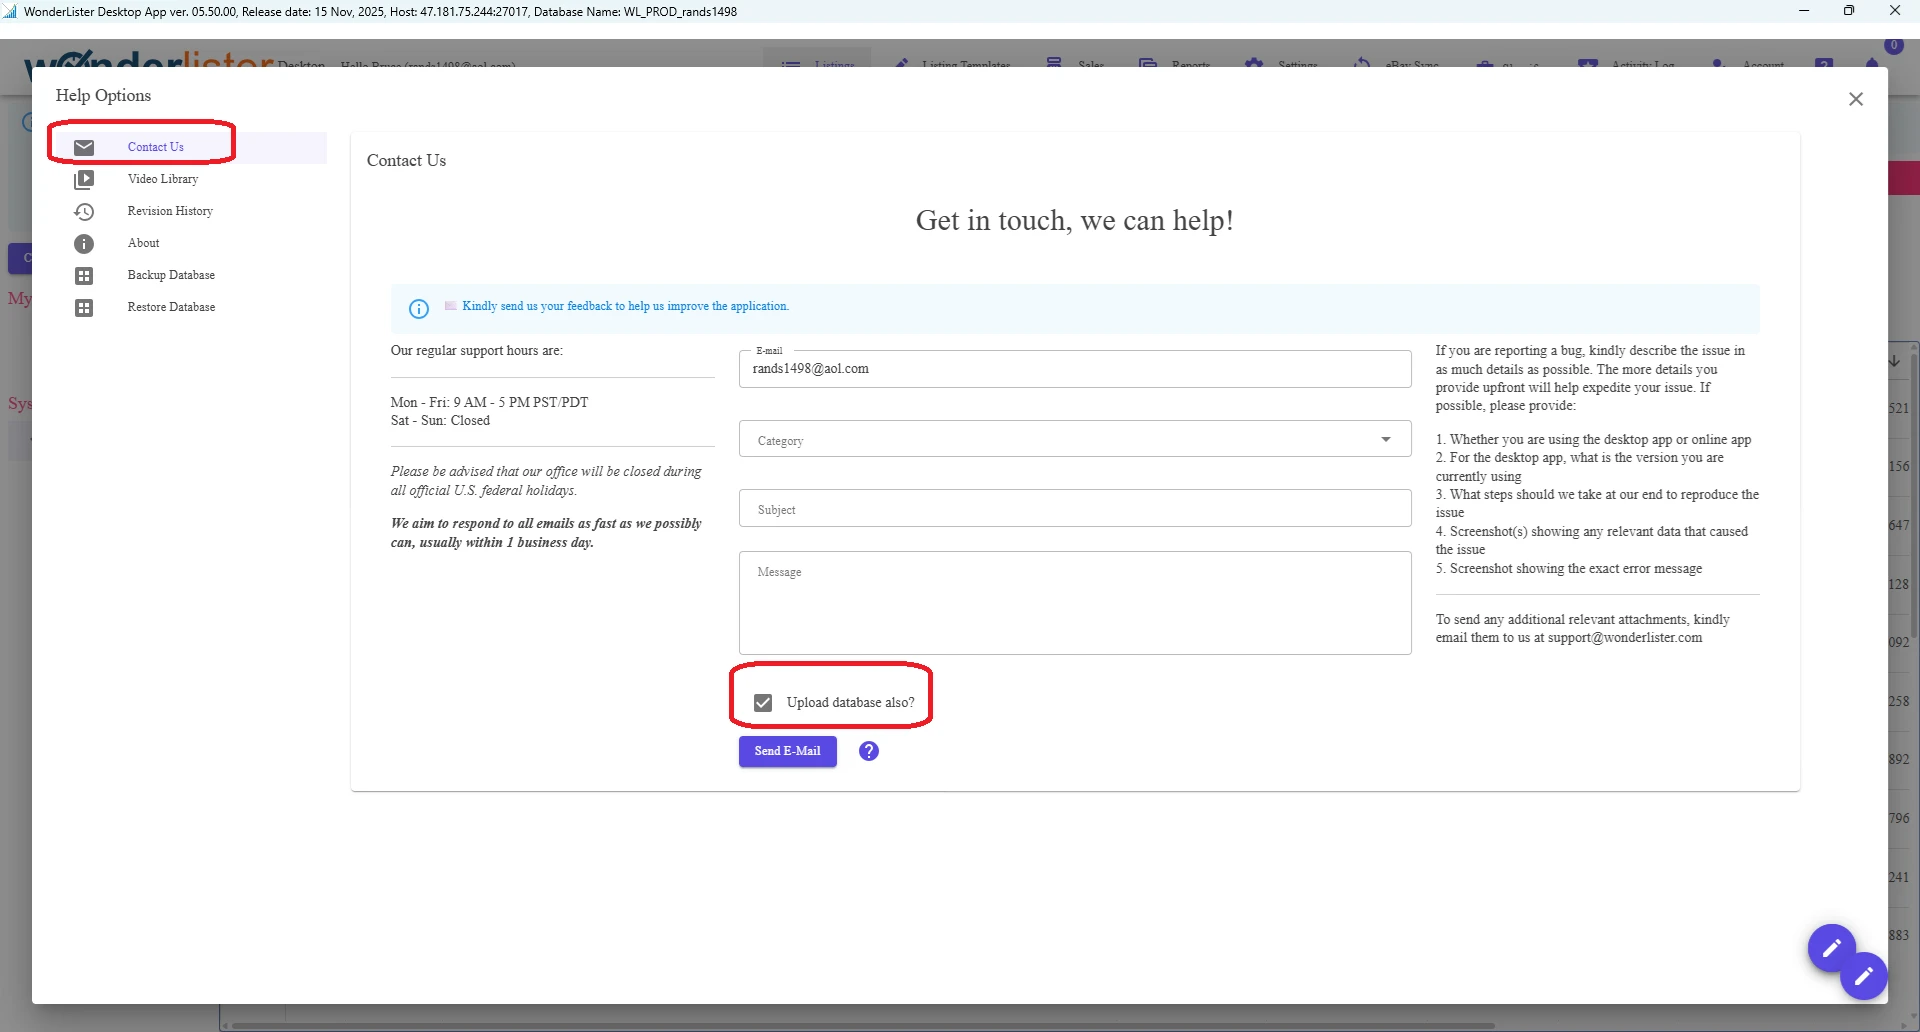
Task: Select Contact Us in the Help Options list
Action: (x=156, y=147)
